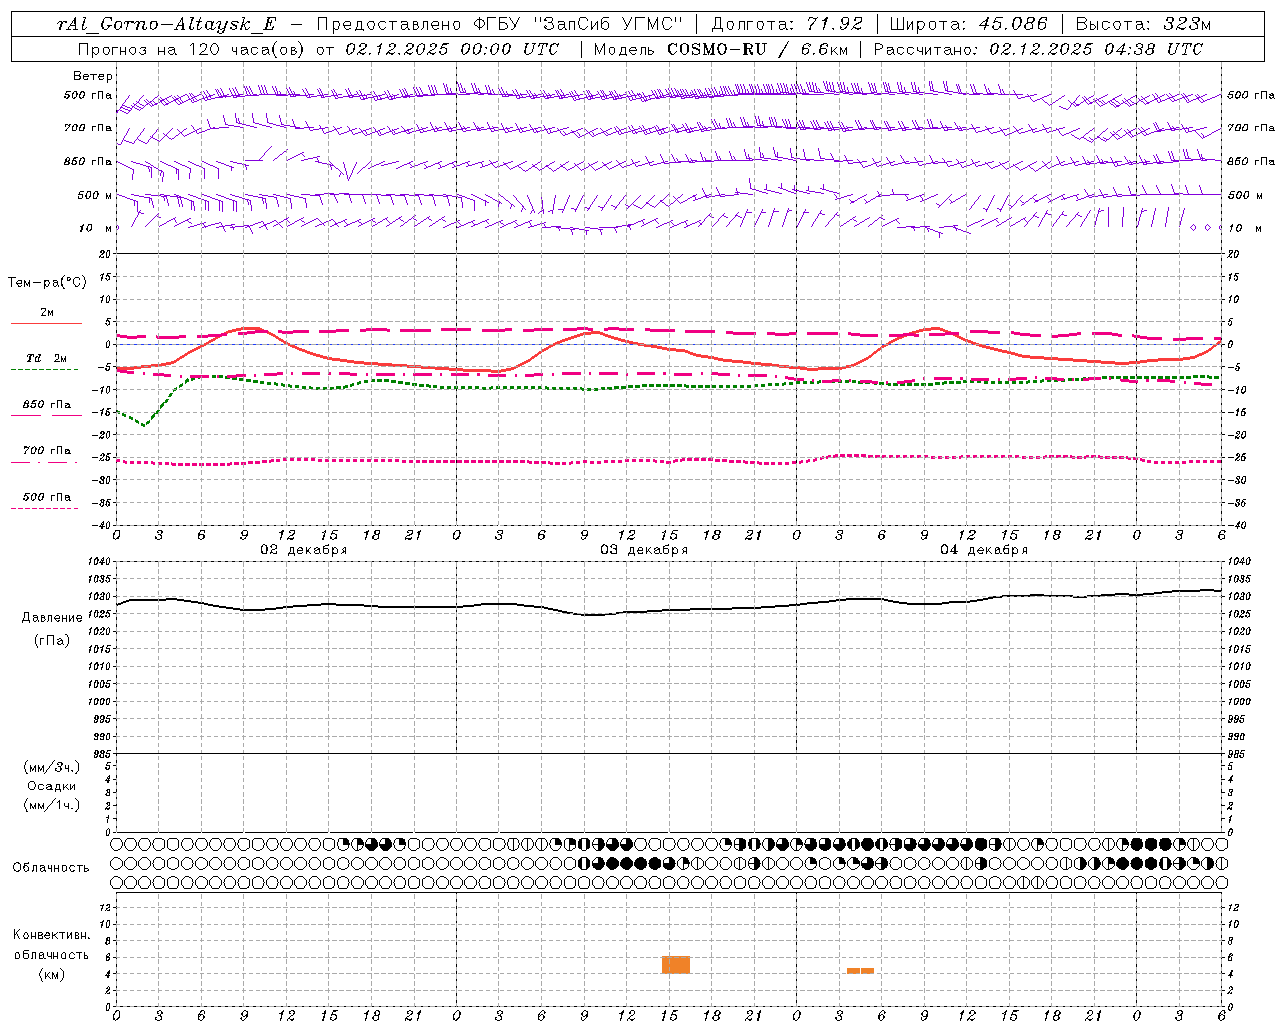Click the Рассчитано: 02.12.2025 04:38 UTC timestamp

[1038, 49]
